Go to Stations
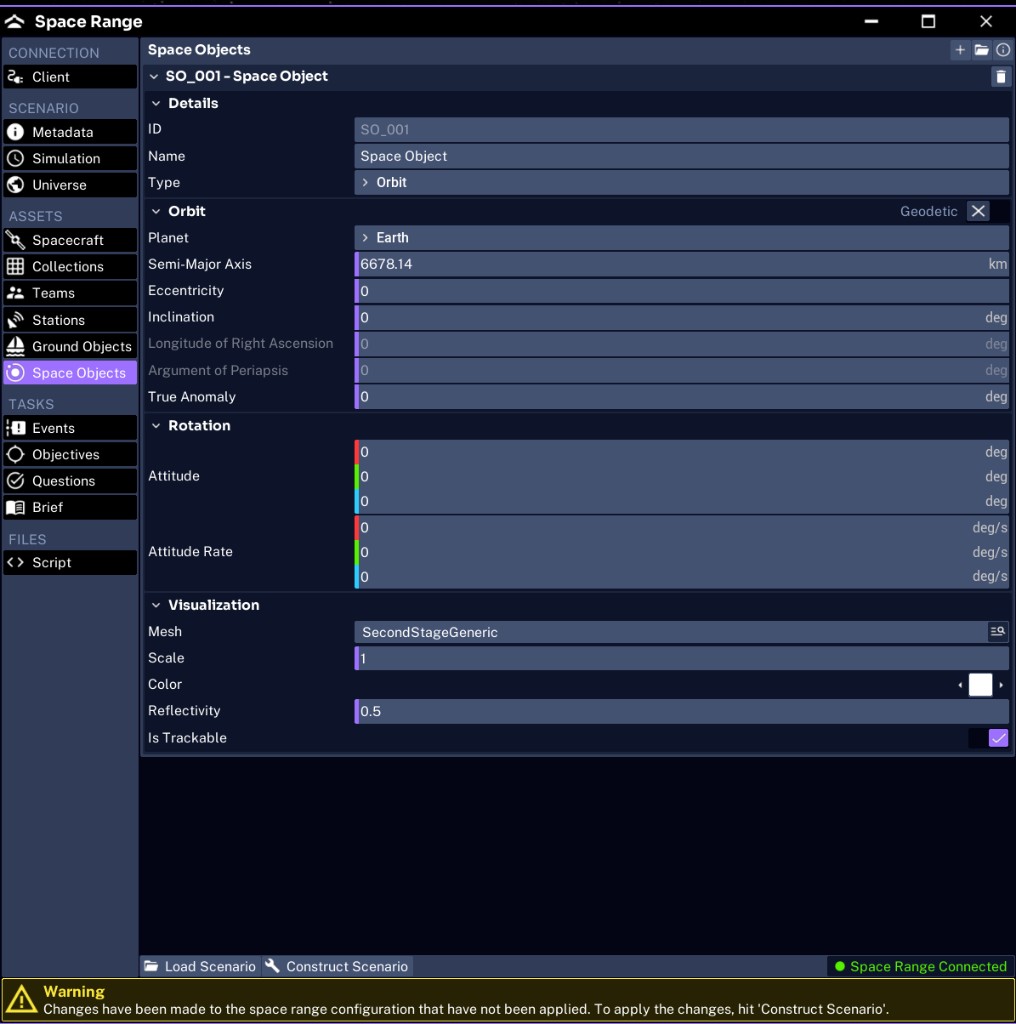 pos(70,320)
